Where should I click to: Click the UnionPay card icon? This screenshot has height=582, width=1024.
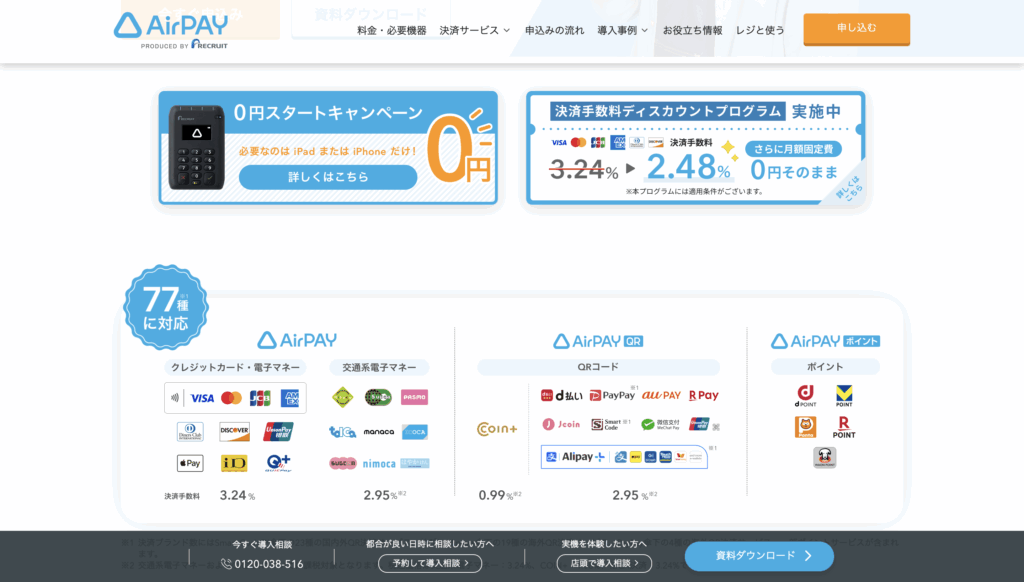pos(278,431)
